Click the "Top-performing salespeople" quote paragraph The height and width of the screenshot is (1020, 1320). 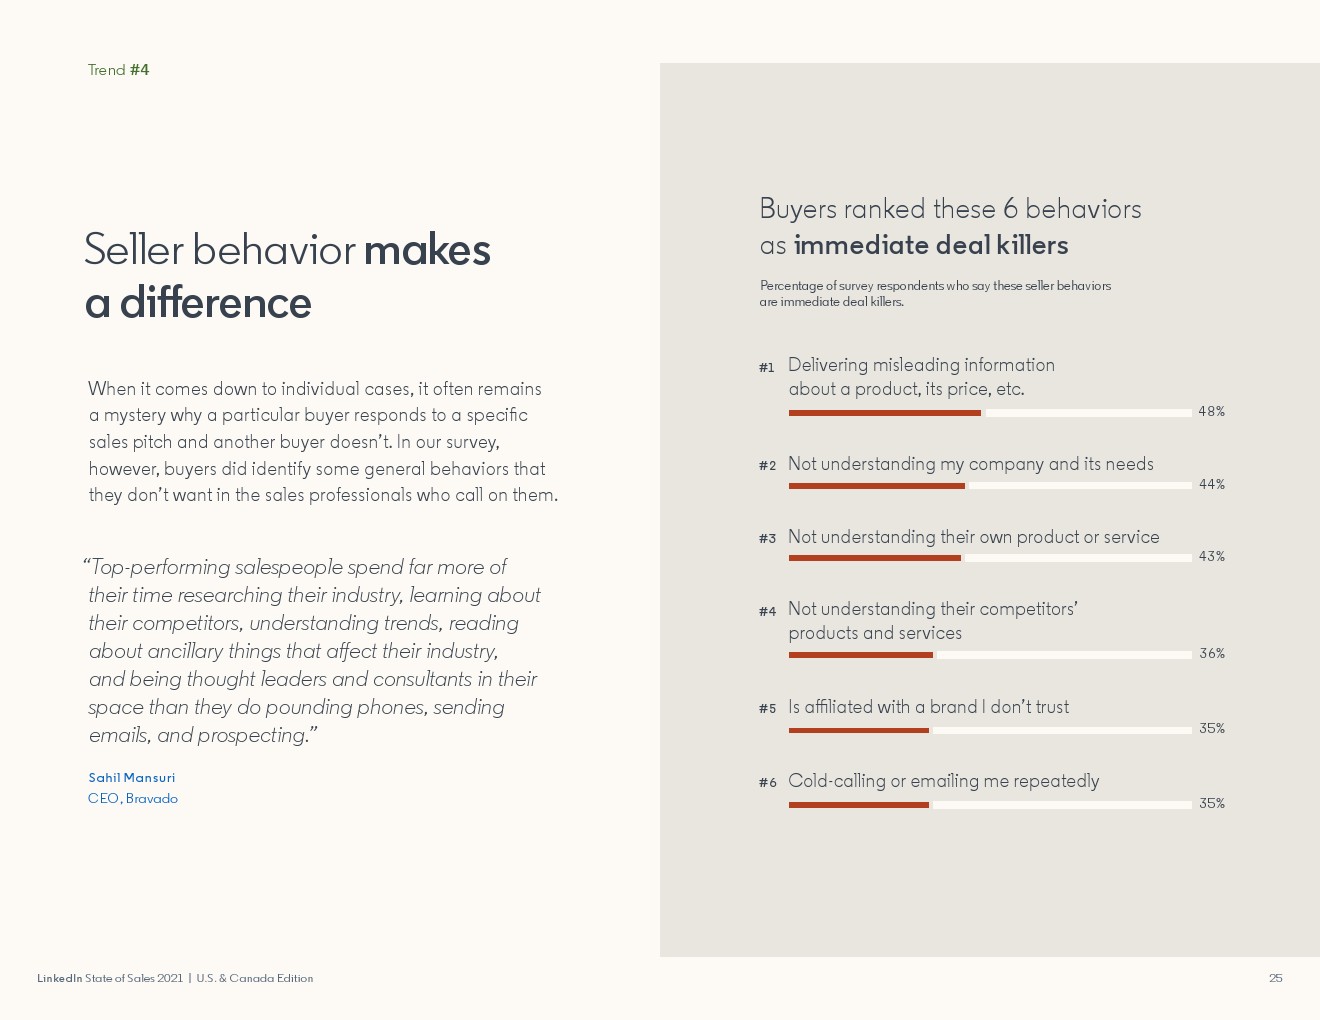[313, 651]
